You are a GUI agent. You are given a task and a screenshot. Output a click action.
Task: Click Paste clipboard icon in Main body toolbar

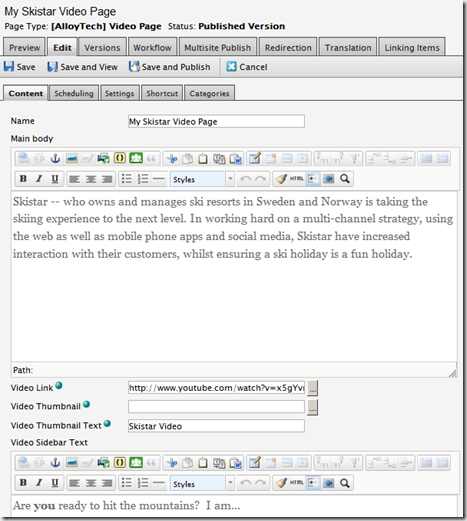203,158
